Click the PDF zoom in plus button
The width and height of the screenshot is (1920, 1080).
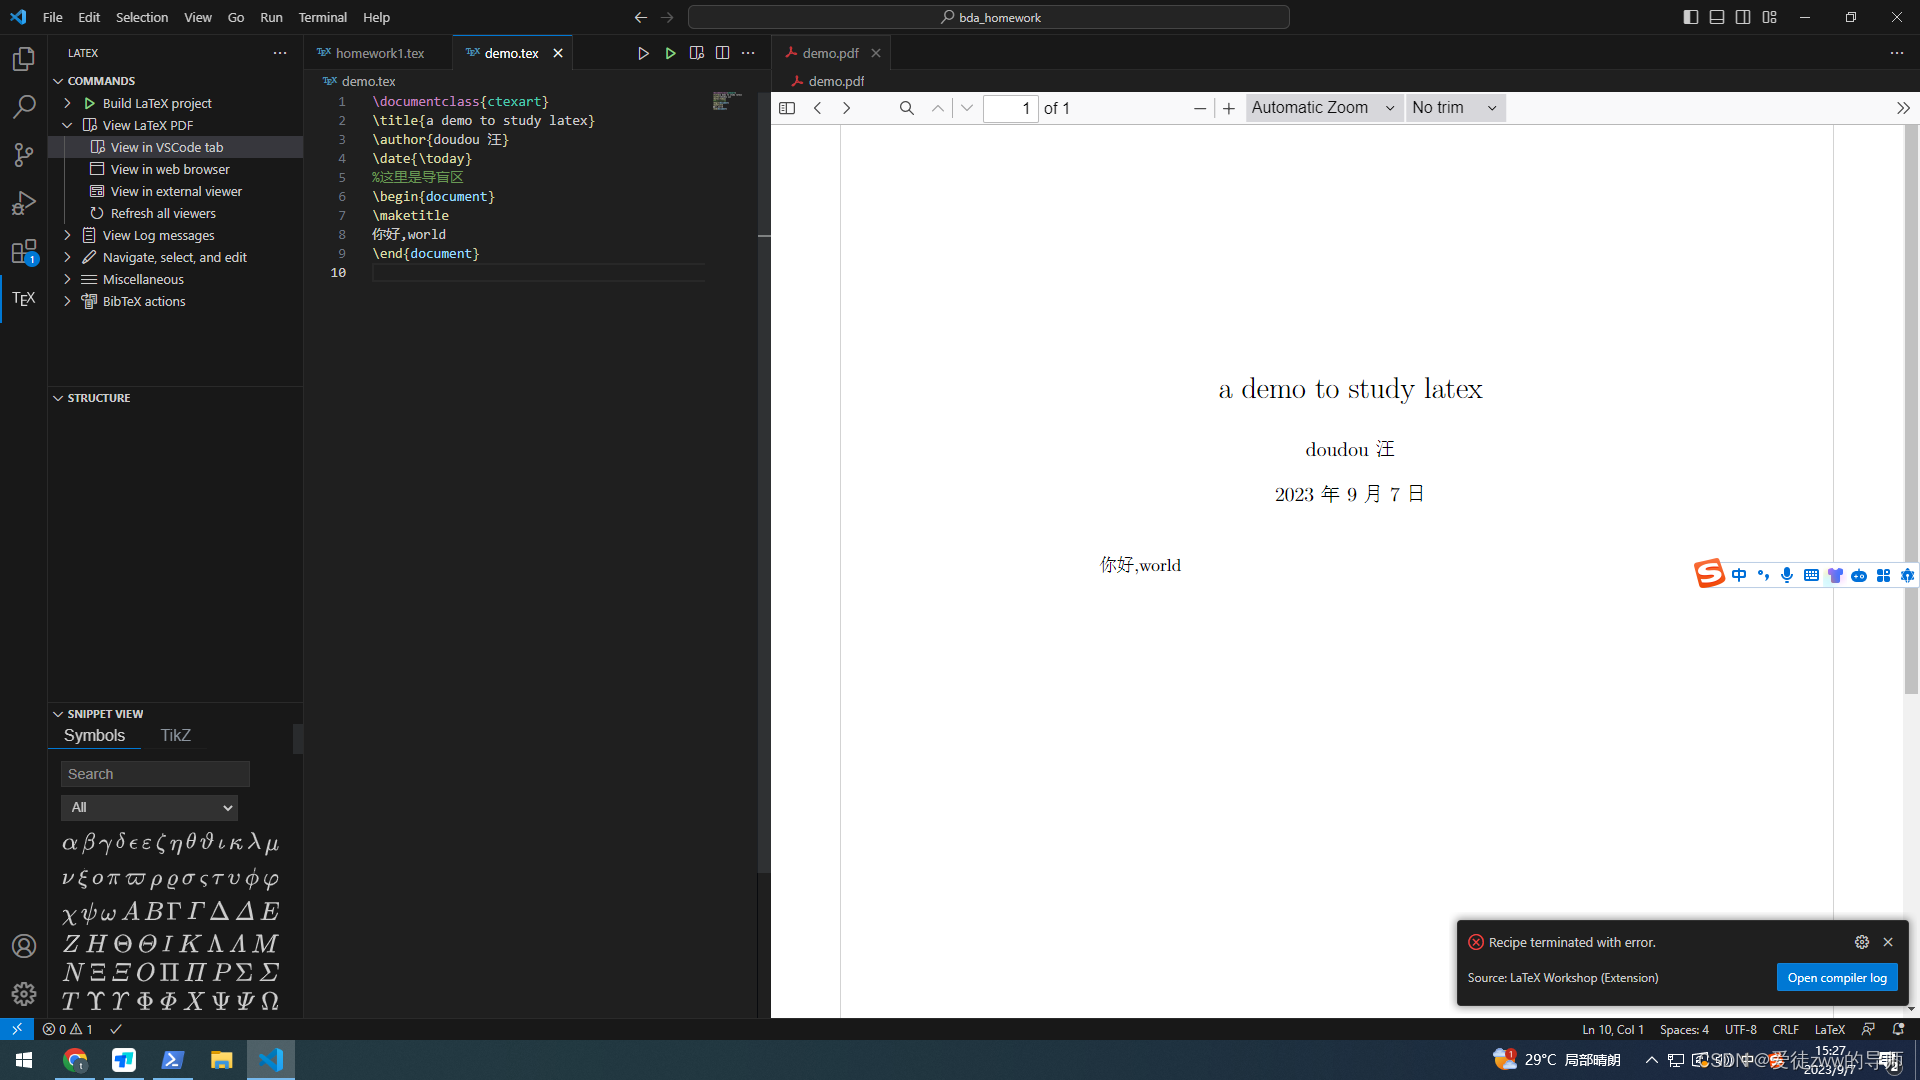[x=1229, y=108]
